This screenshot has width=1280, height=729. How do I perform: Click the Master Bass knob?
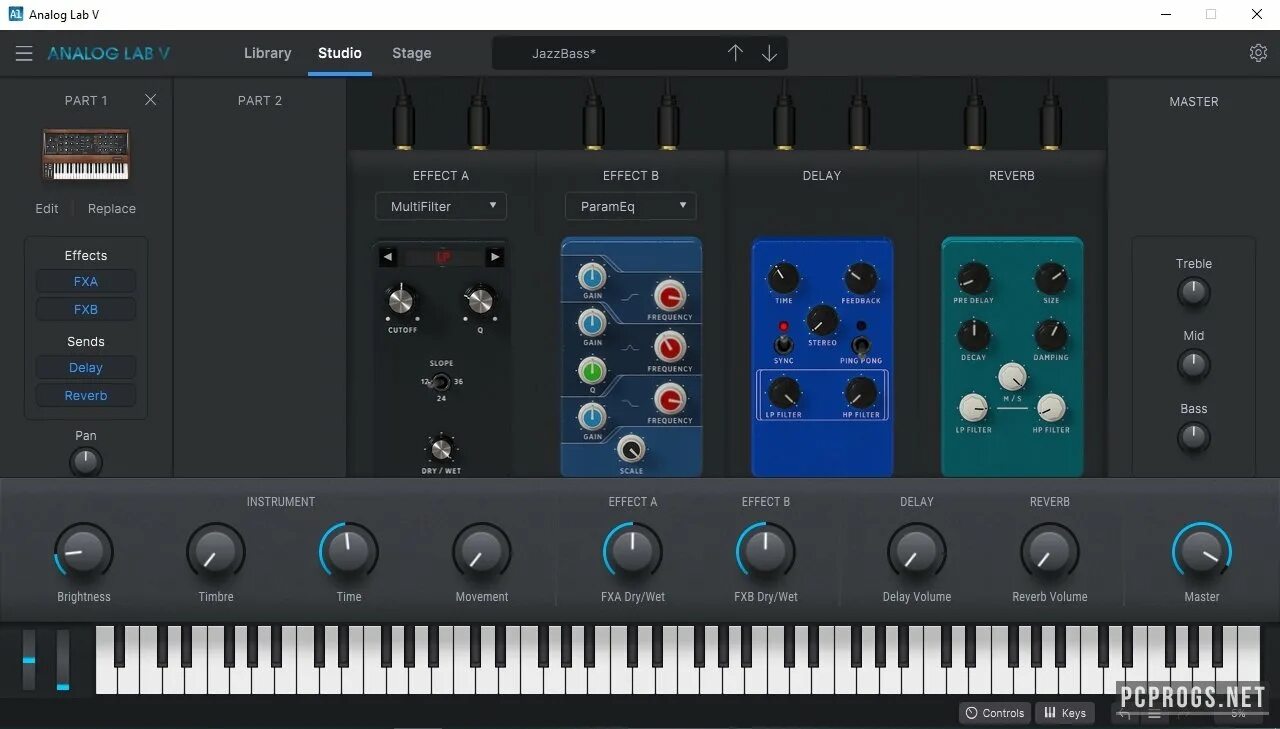[x=1193, y=437]
